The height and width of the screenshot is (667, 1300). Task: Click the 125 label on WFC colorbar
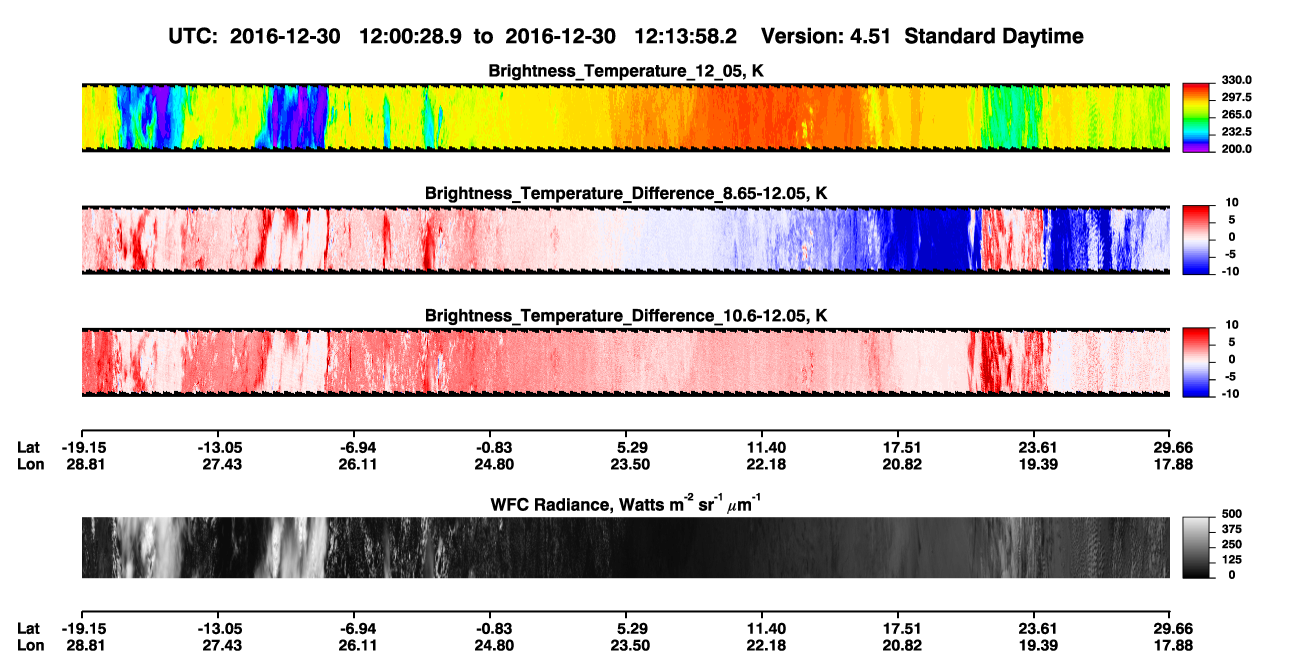pos(1232,560)
